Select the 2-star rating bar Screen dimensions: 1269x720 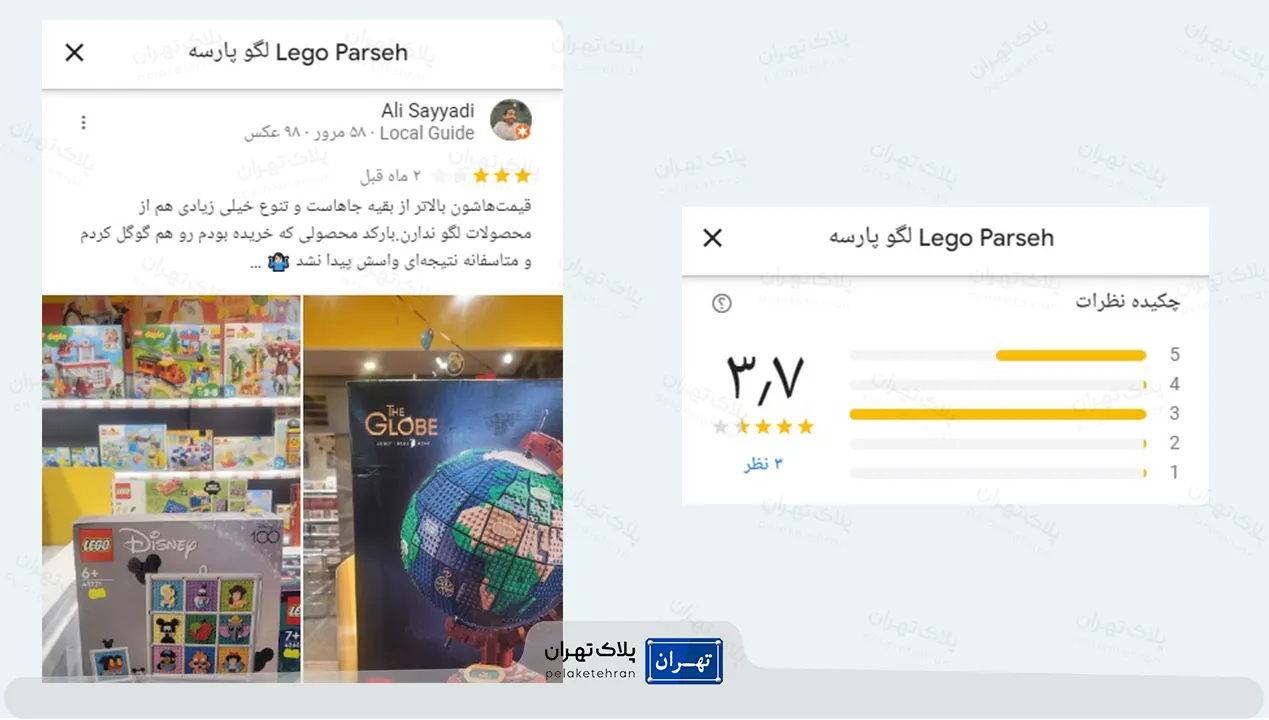998,443
